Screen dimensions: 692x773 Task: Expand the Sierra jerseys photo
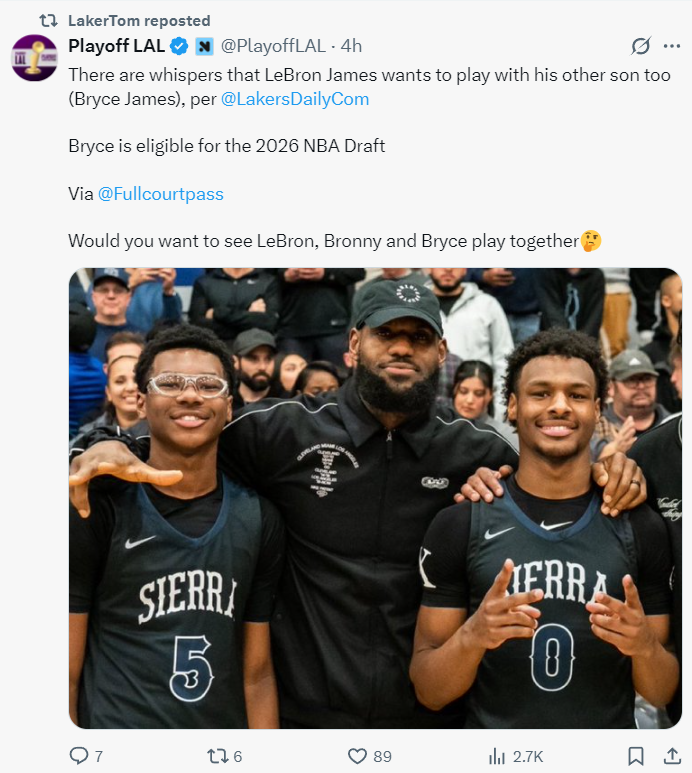[x=375, y=498]
